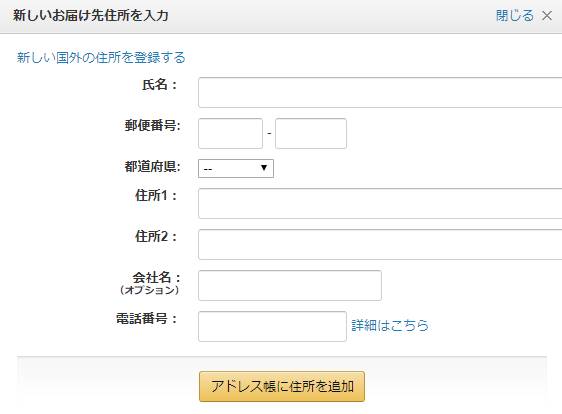Viewport: 562px width, 414px height.
Task: Click the 会社名 (オプション) label
Action: pos(151,283)
